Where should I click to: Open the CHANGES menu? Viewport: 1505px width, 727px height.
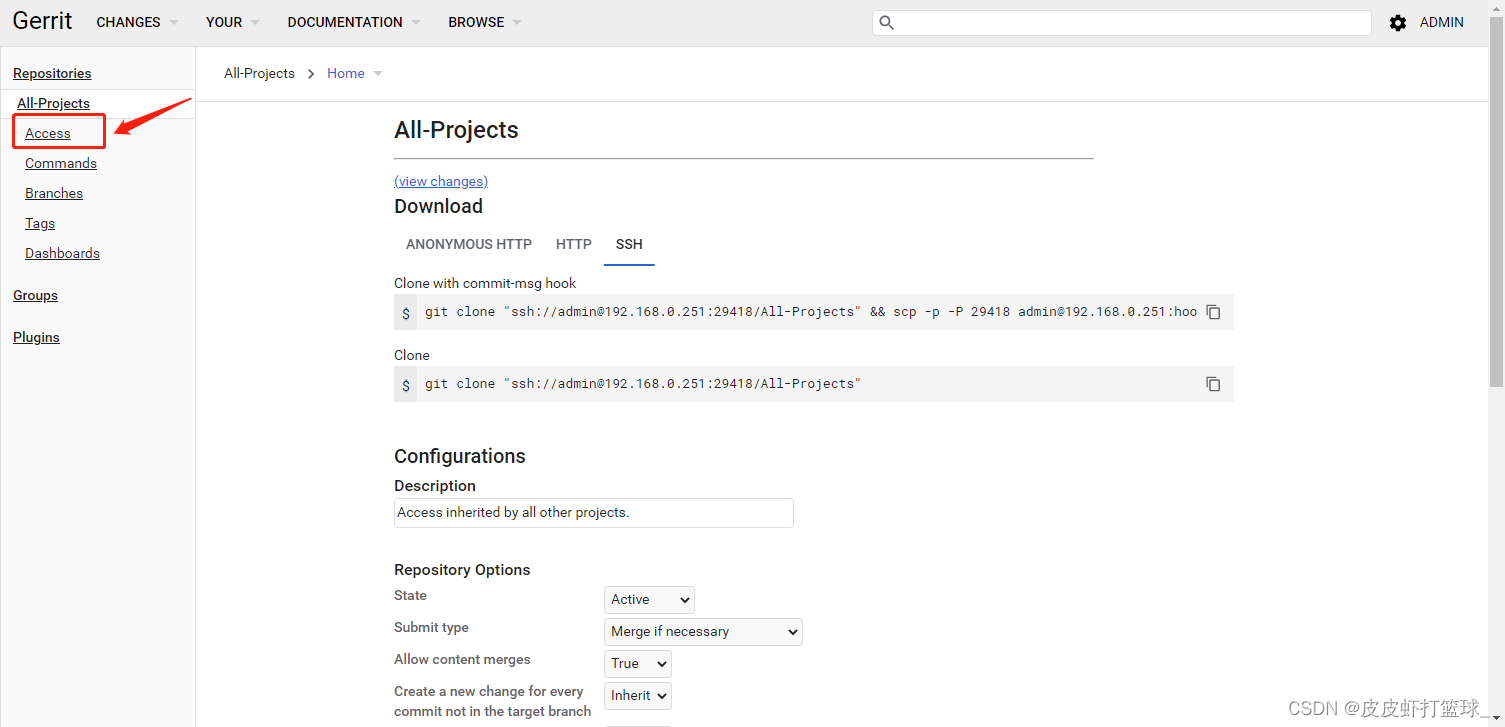[x=137, y=22]
